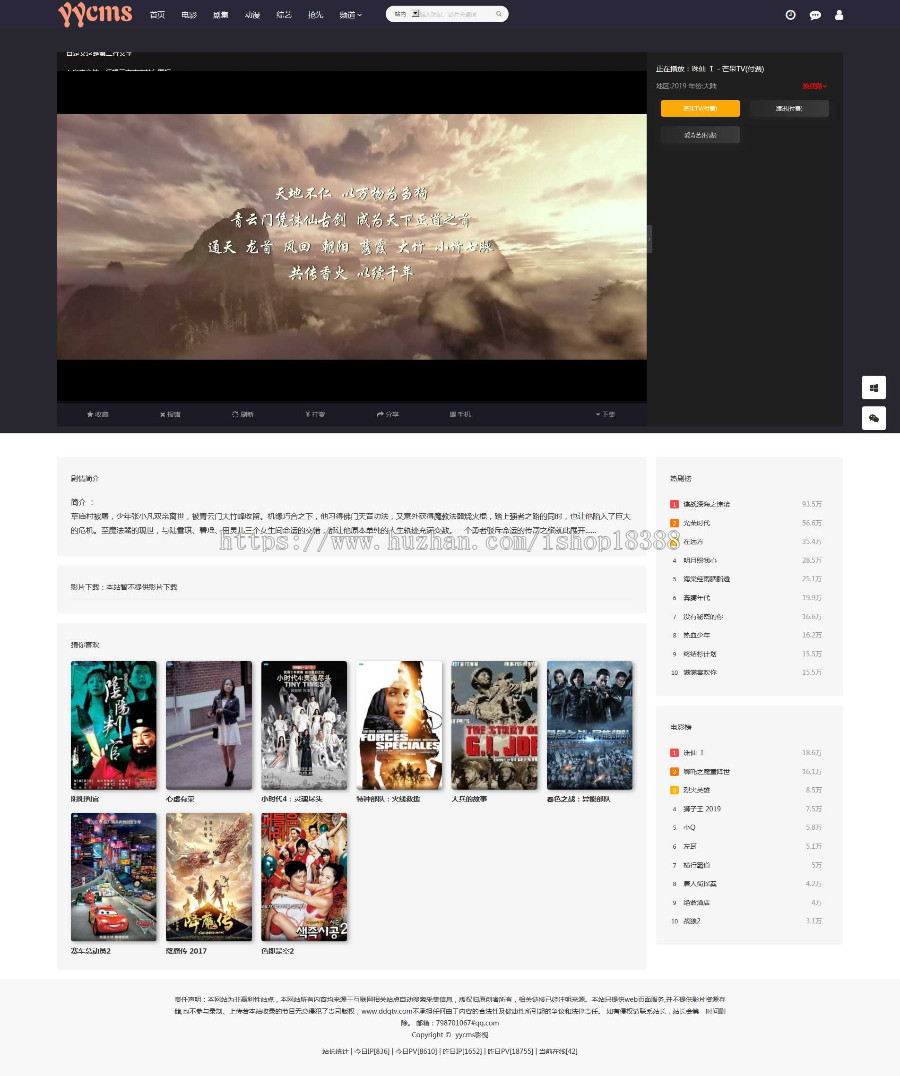Select the 腾讯(付费) source button

pyautogui.click(x=789, y=108)
